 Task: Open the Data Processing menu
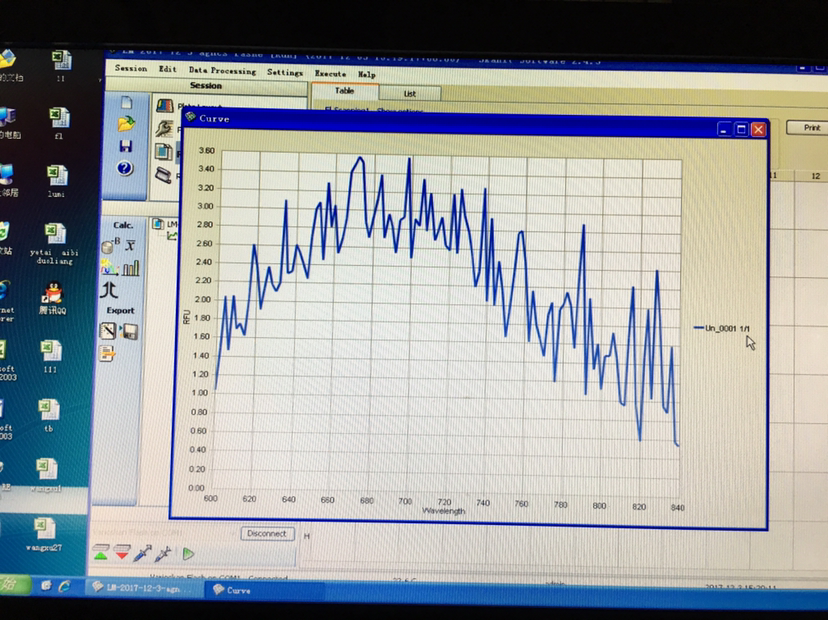click(222, 70)
